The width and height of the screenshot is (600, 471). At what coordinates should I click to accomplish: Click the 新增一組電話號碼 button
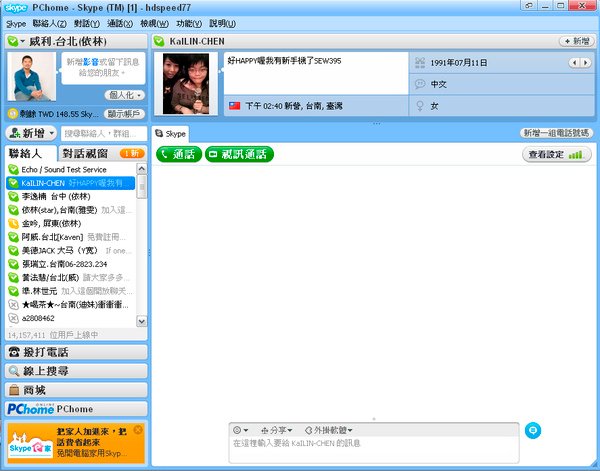556,133
